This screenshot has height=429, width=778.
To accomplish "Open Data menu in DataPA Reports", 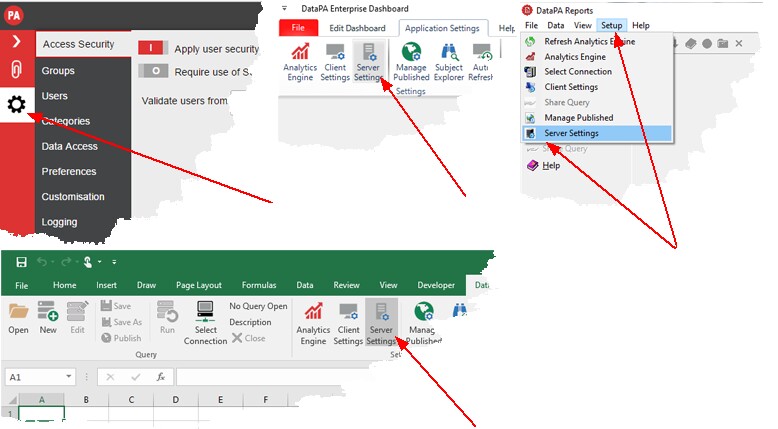I will [x=556, y=25].
